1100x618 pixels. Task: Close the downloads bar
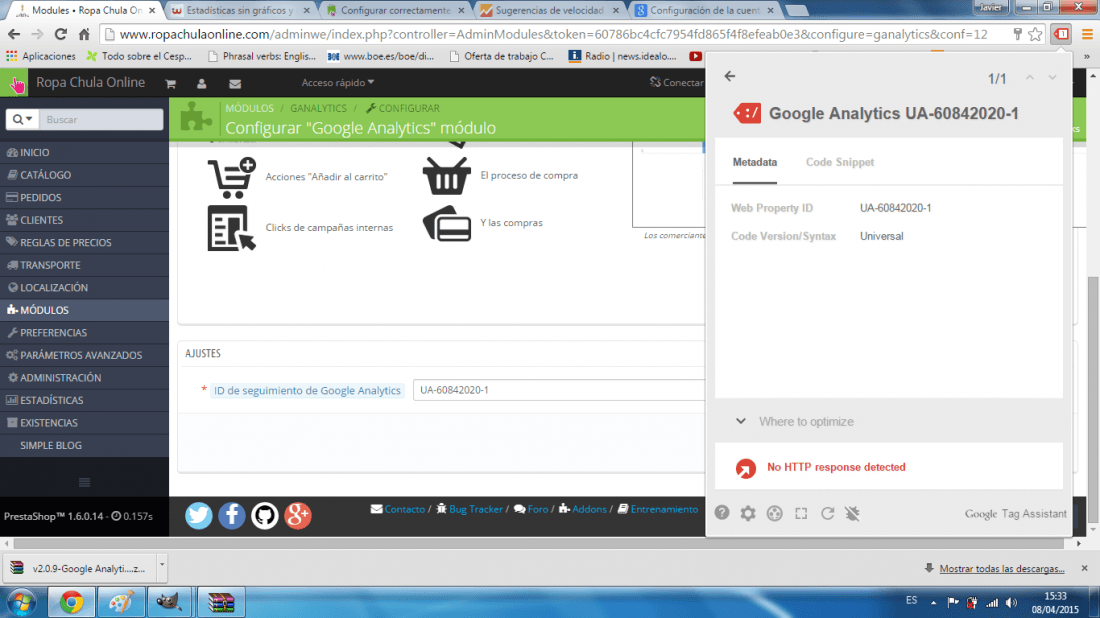tap(1085, 567)
